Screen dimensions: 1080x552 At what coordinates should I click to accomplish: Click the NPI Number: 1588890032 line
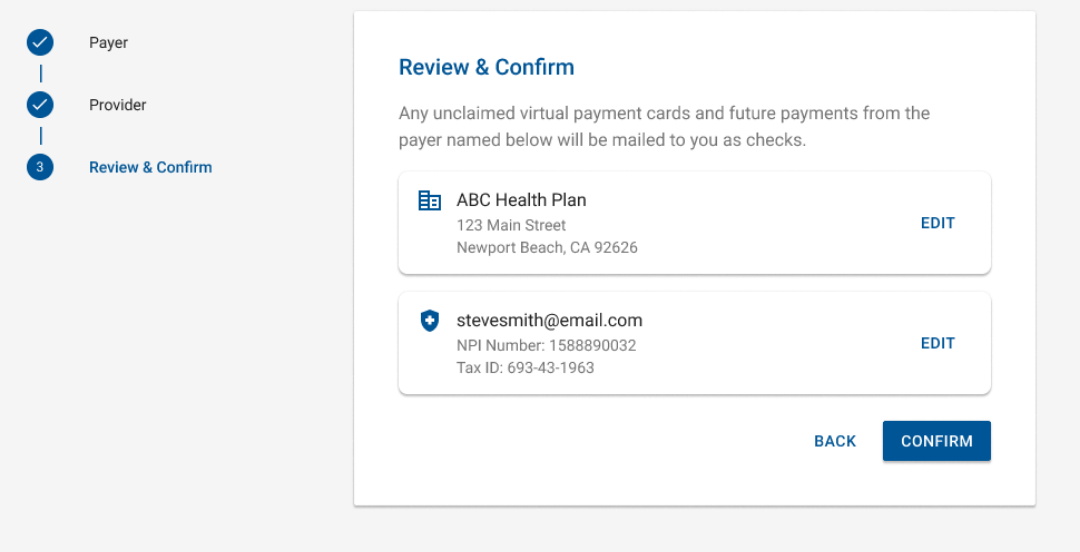(x=546, y=345)
